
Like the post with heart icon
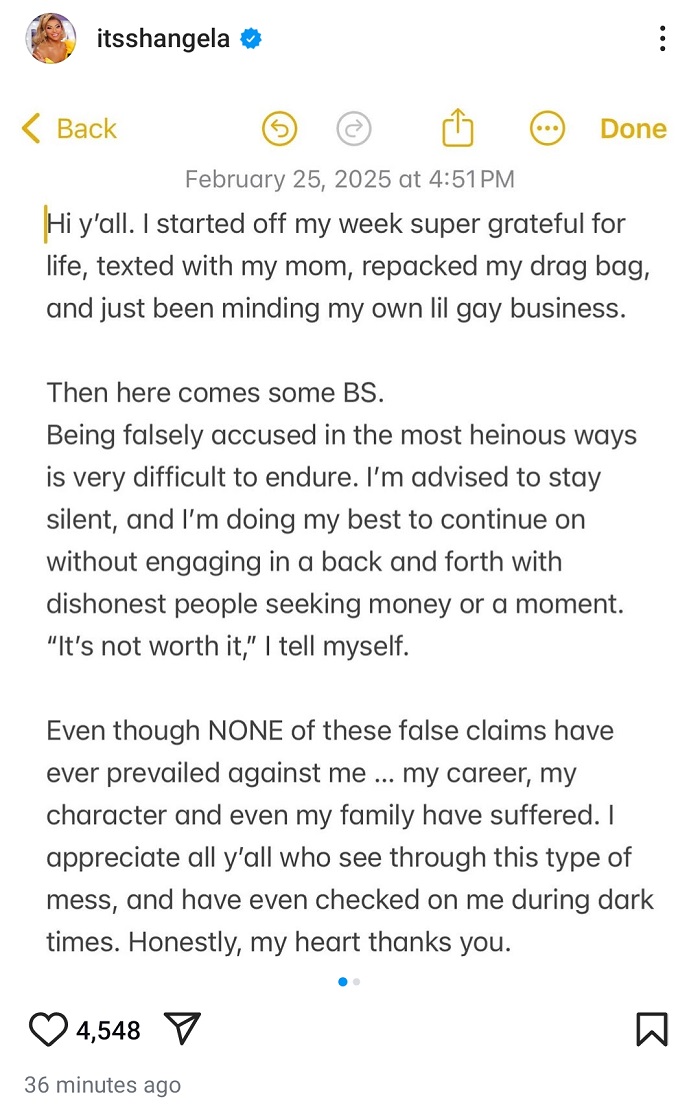pyautogui.click(x=48, y=1029)
